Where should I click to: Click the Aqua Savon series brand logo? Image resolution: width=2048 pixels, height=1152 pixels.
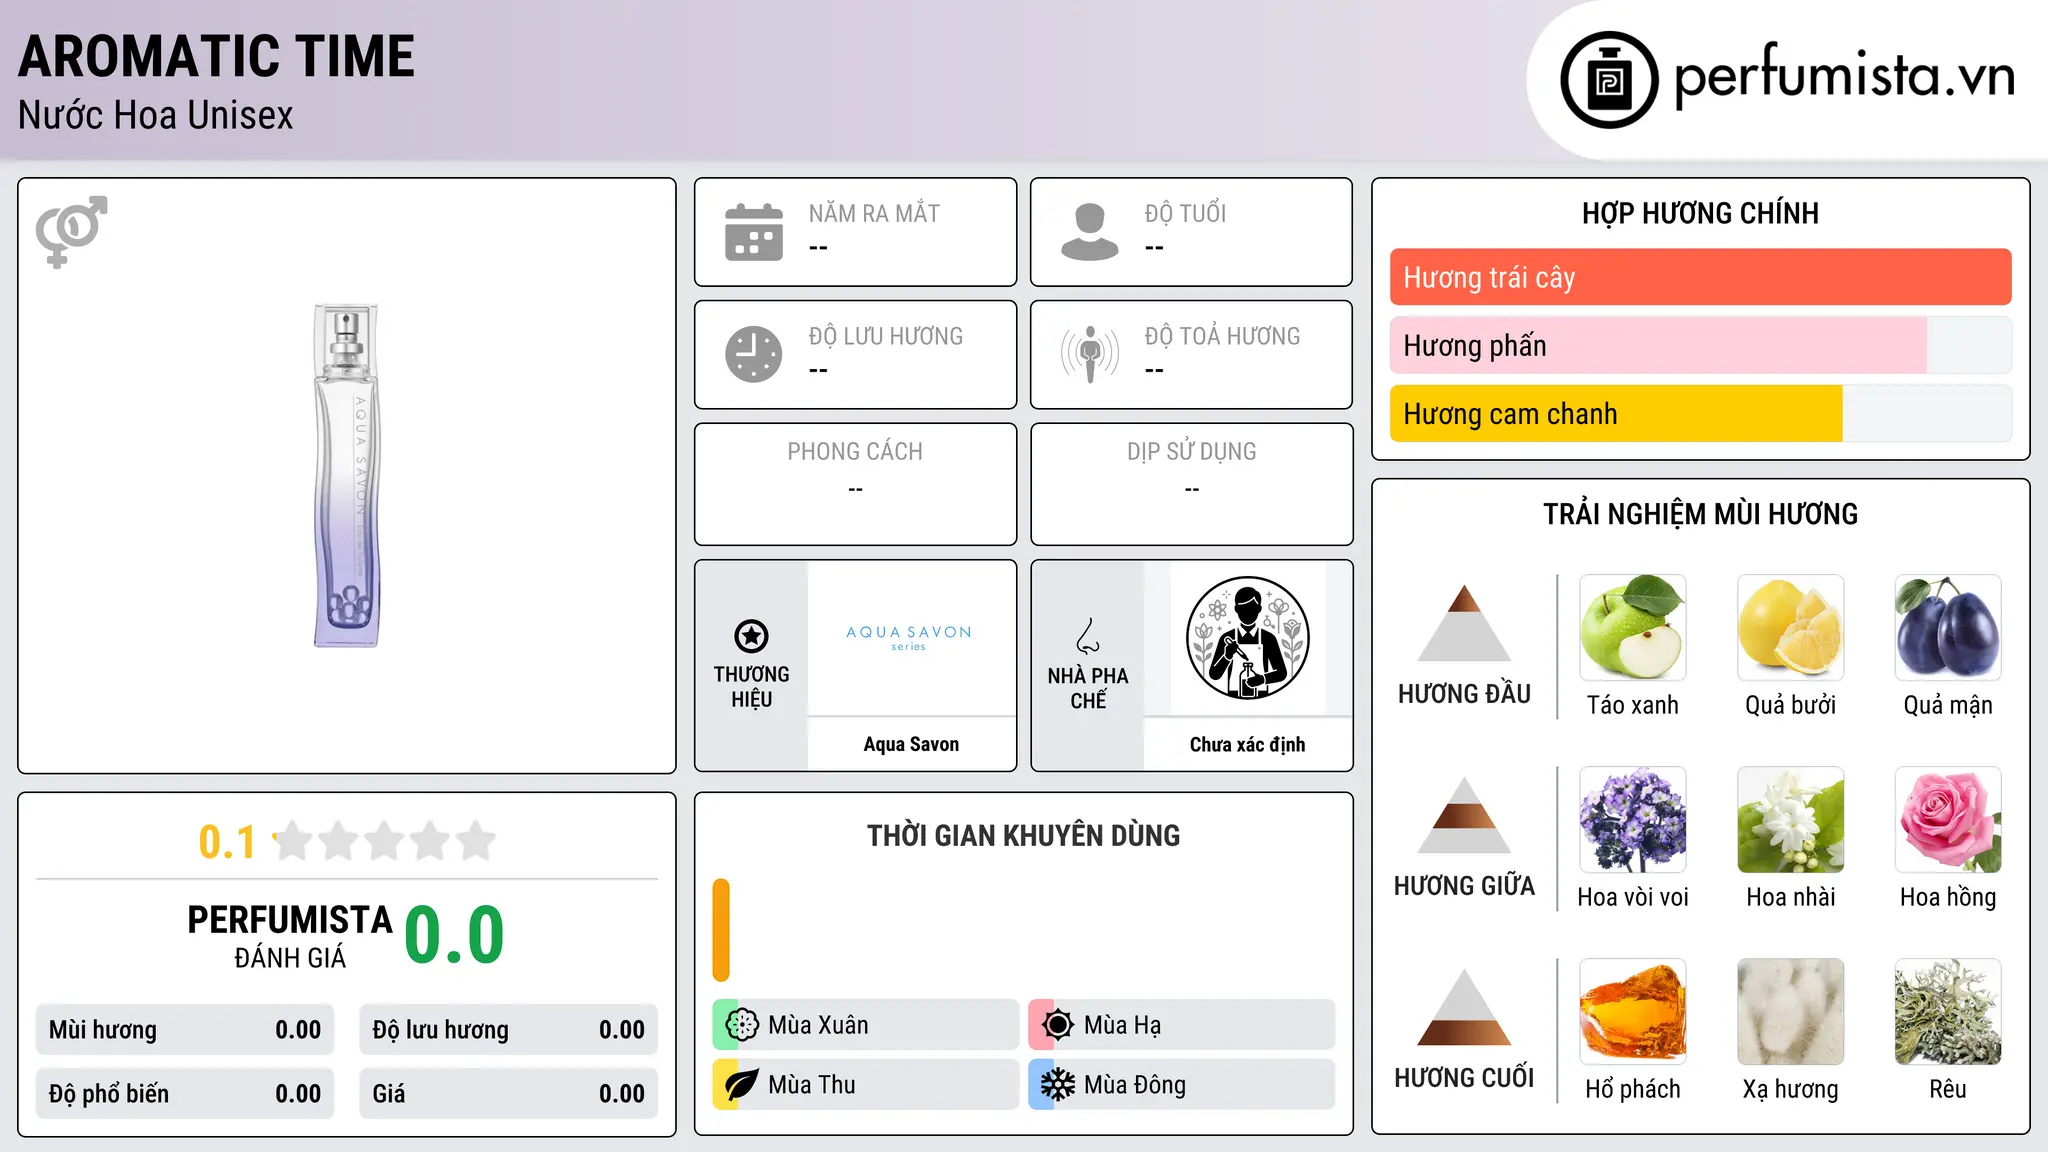pyautogui.click(x=909, y=638)
